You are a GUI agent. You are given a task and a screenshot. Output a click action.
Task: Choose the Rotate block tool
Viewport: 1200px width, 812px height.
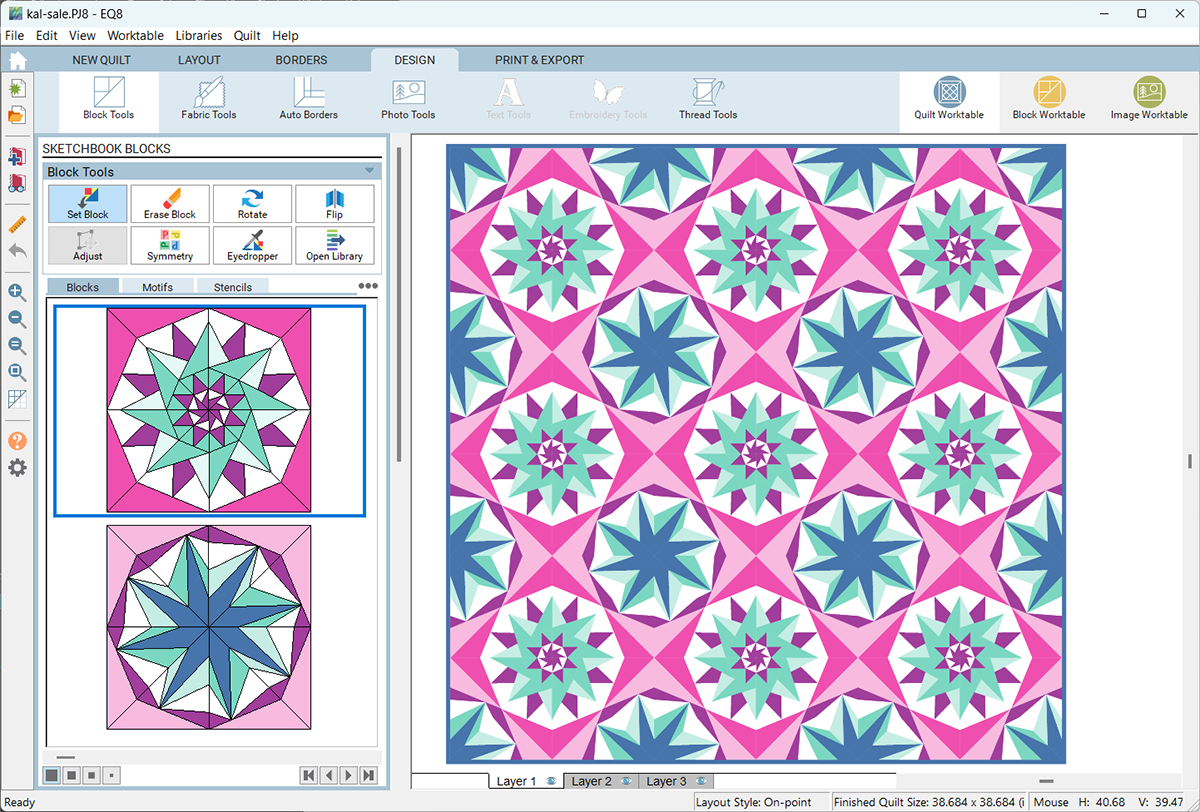[x=252, y=203]
